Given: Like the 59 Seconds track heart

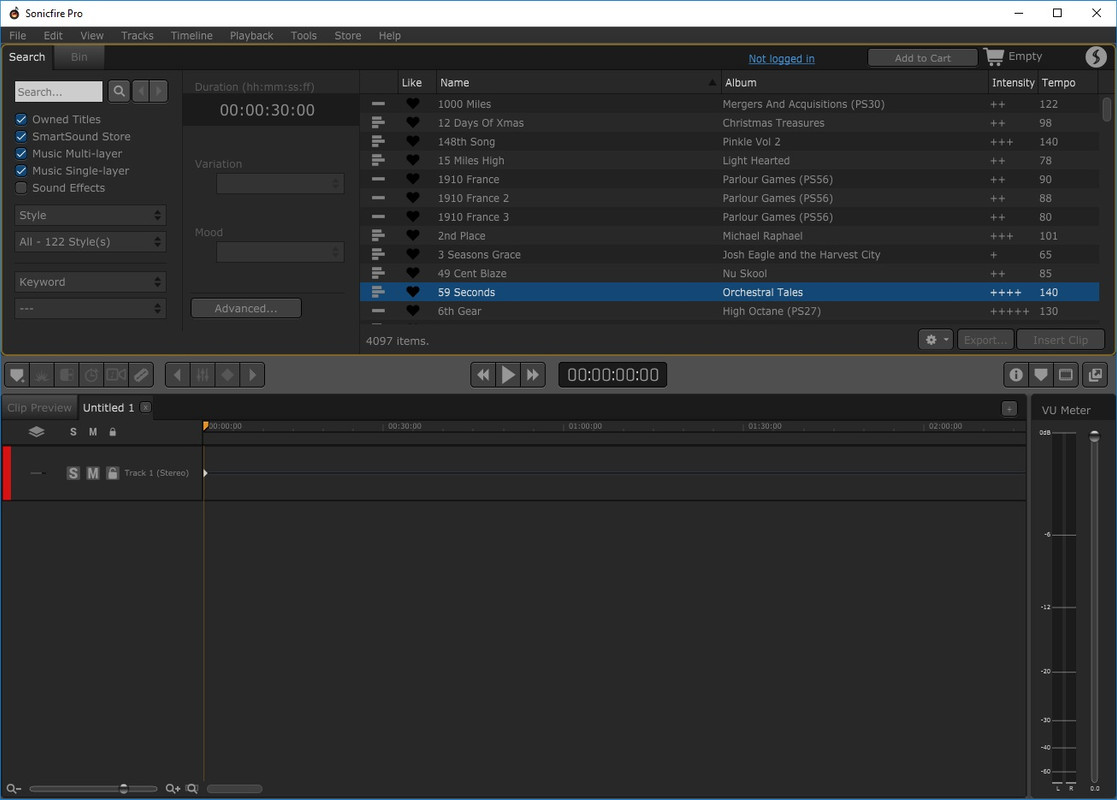Looking at the screenshot, I should [x=412, y=292].
